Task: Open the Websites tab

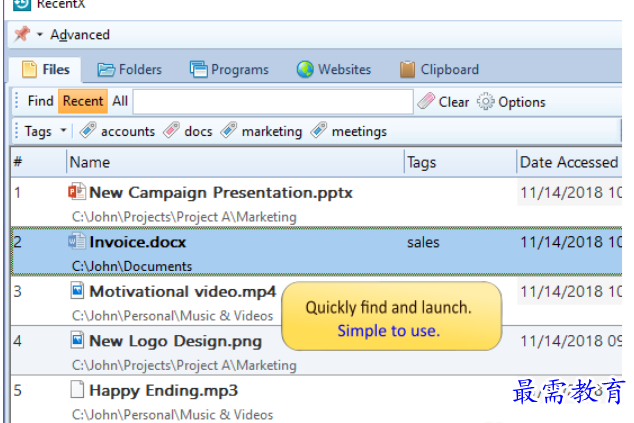Action: pos(333,70)
